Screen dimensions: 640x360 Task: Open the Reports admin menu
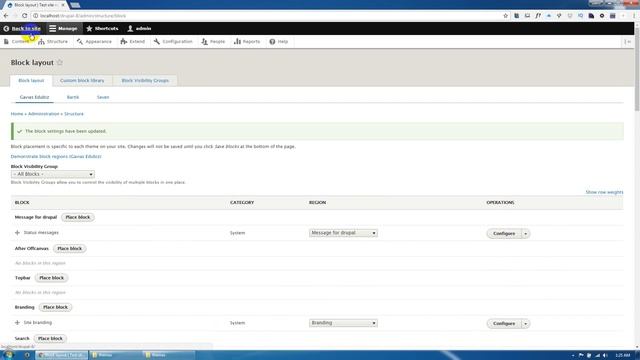pyautogui.click(x=247, y=42)
